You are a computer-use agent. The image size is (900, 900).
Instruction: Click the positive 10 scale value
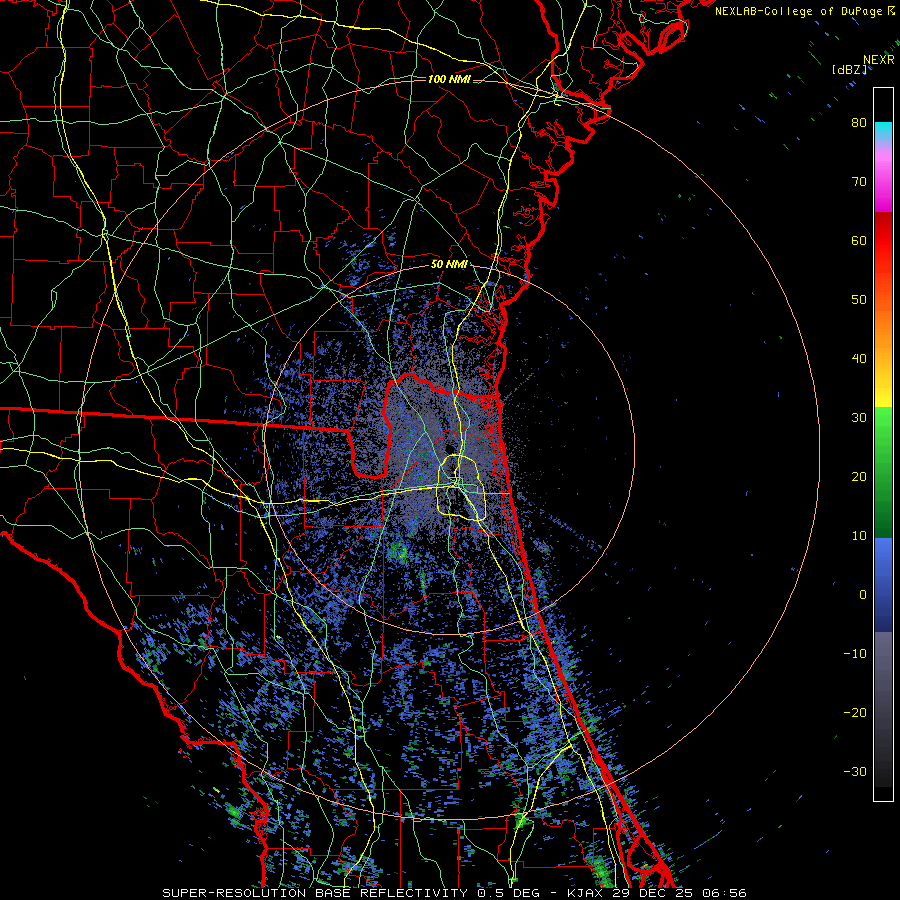click(x=859, y=536)
